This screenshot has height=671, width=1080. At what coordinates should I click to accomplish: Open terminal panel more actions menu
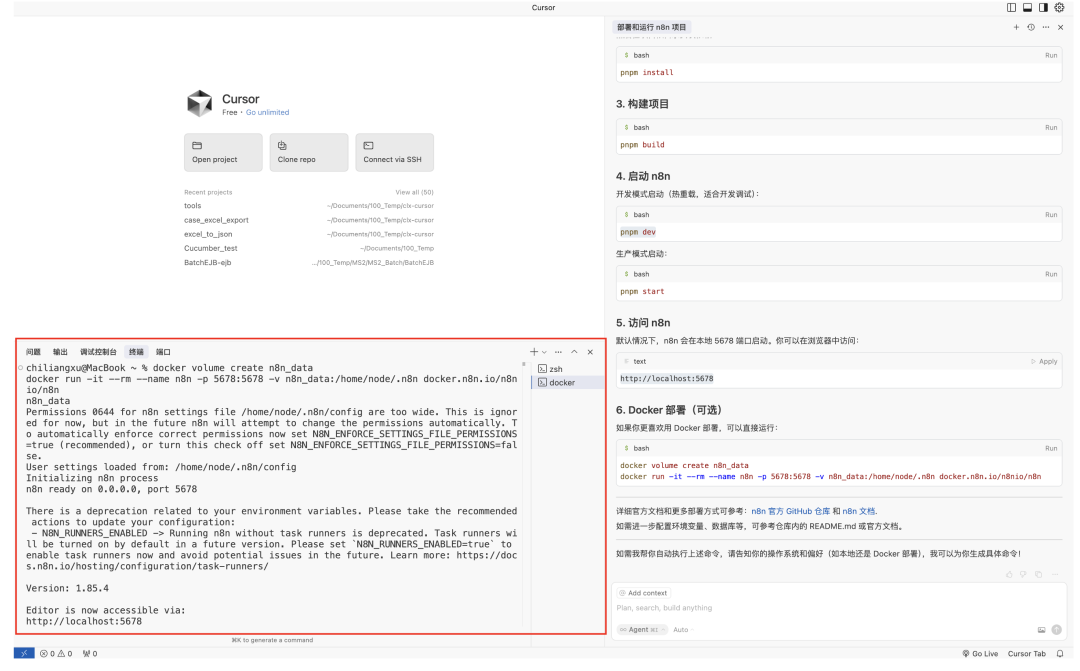[558, 352]
